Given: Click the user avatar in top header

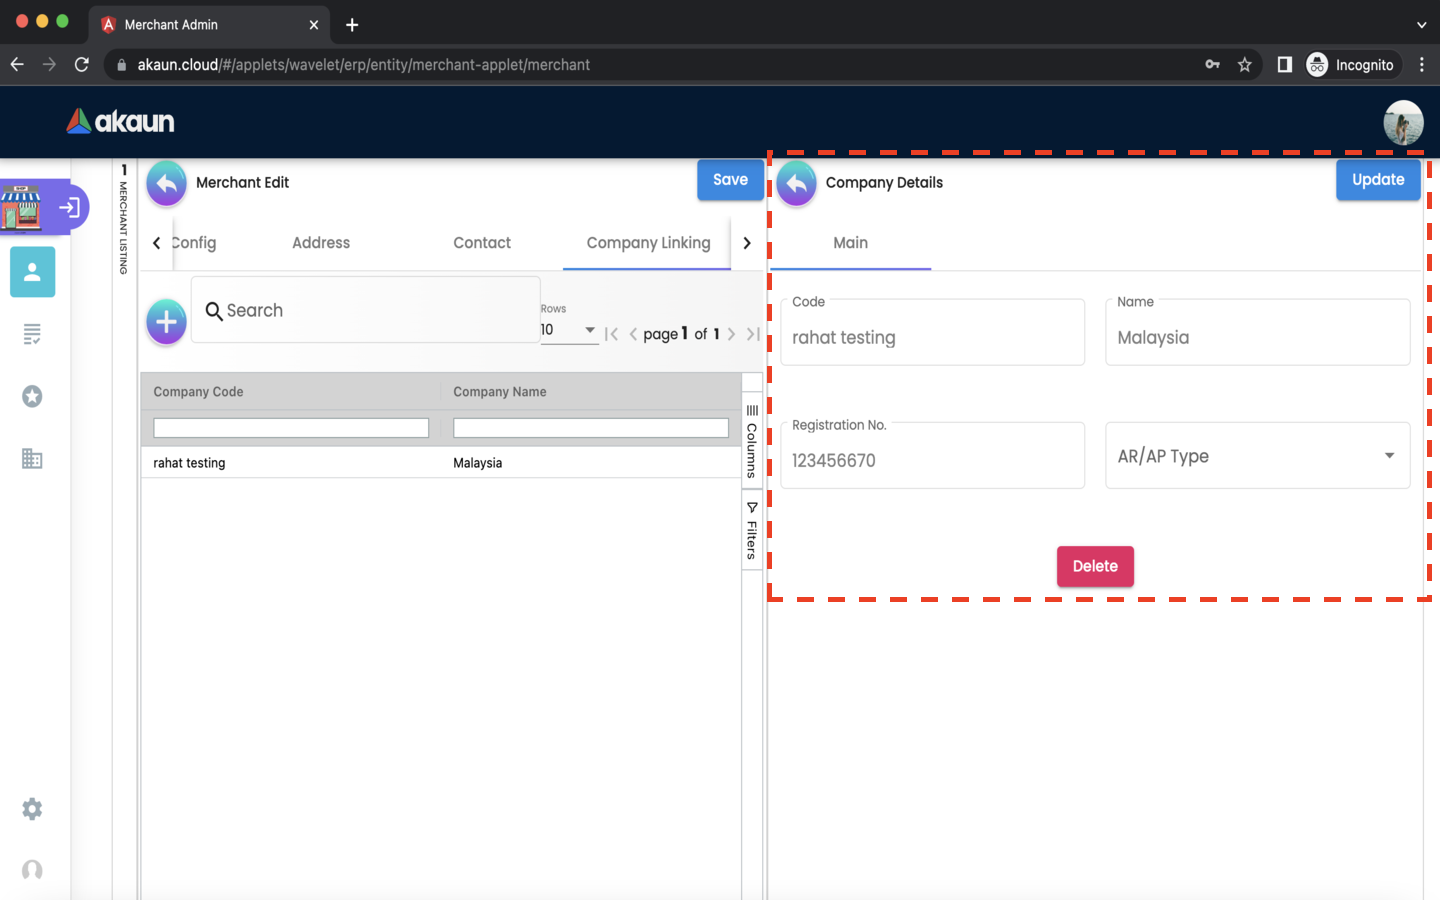Looking at the screenshot, I should coord(1403,122).
